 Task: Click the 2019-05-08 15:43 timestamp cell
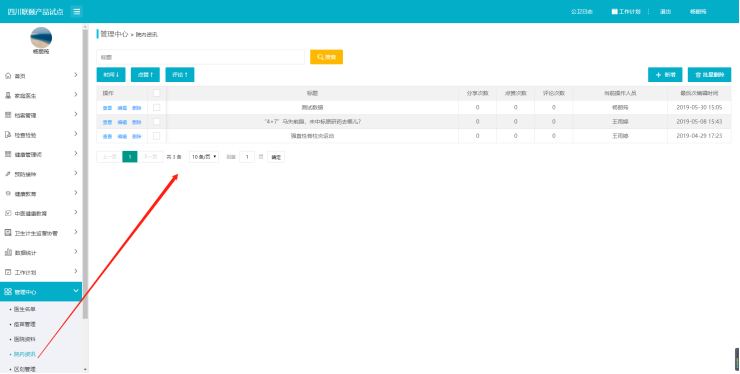coord(699,122)
